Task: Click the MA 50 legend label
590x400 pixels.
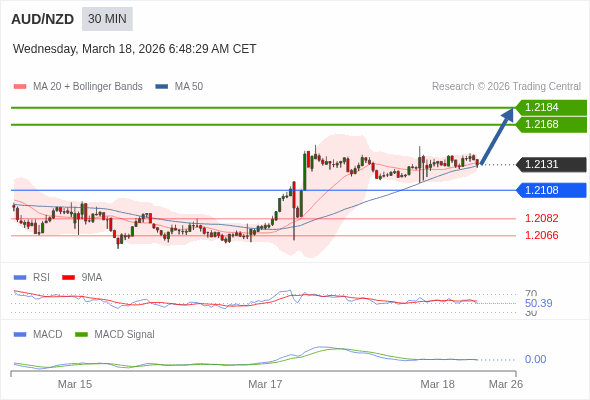Action: (189, 87)
